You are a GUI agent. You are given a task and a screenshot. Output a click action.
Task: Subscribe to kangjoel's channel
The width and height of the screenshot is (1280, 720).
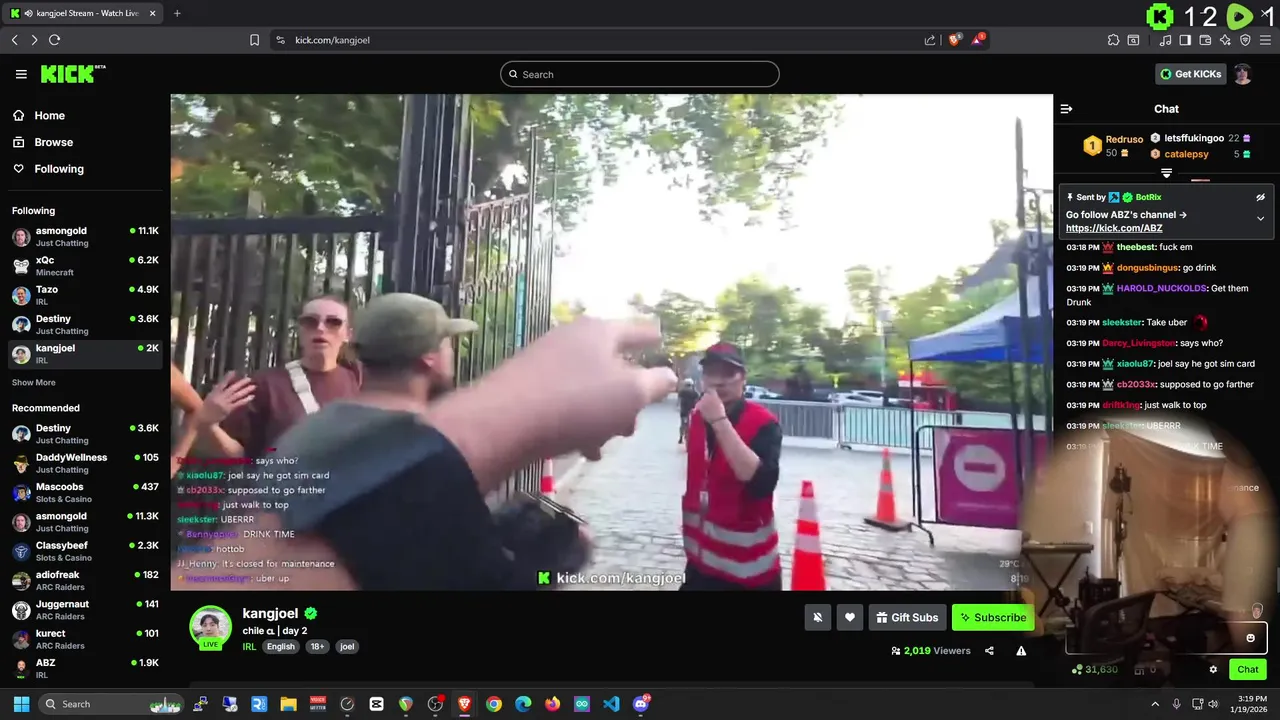[x=993, y=618]
